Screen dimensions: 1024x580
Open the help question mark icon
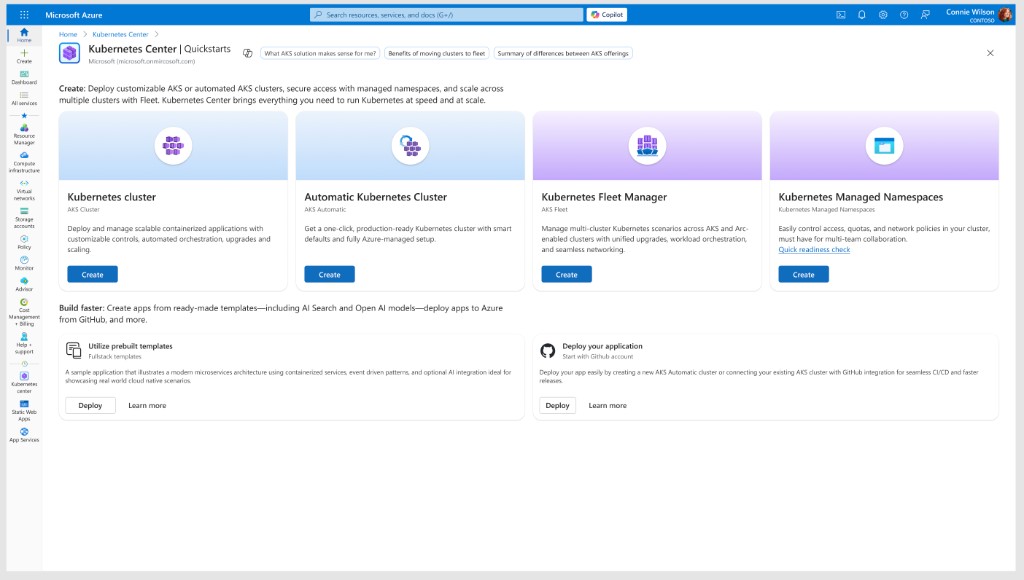click(904, 14)
